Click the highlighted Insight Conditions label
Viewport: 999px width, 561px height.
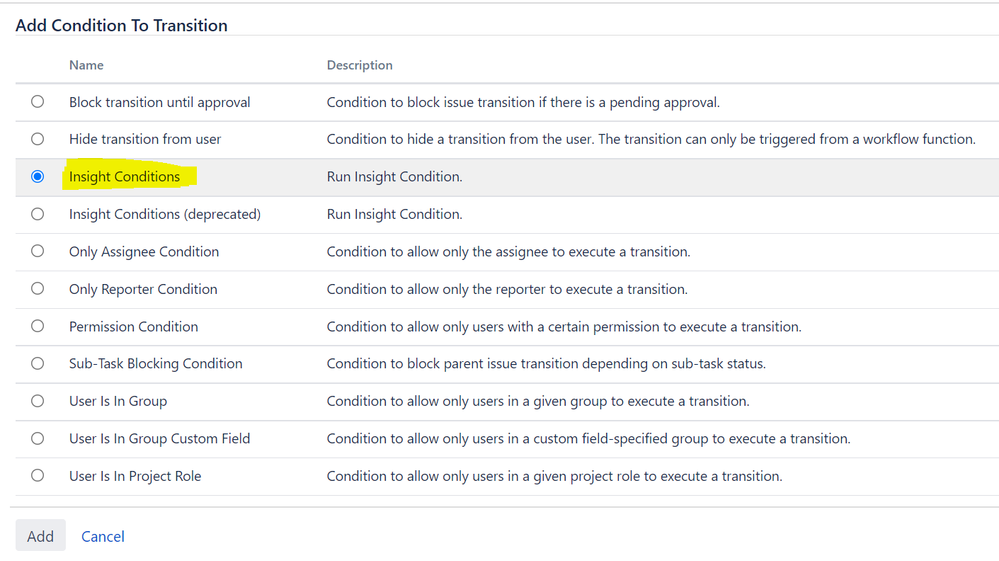click(x=125, y=177)
